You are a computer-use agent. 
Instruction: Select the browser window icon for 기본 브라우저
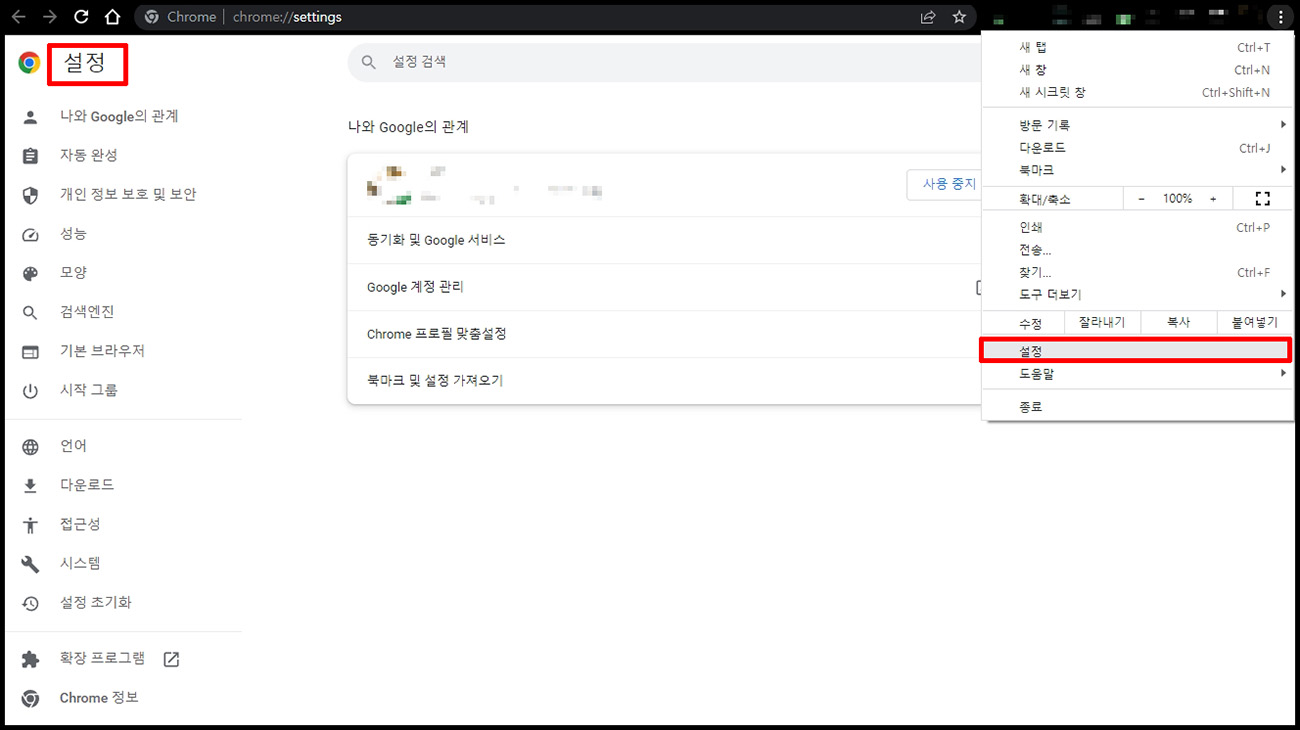coord(30,351)
